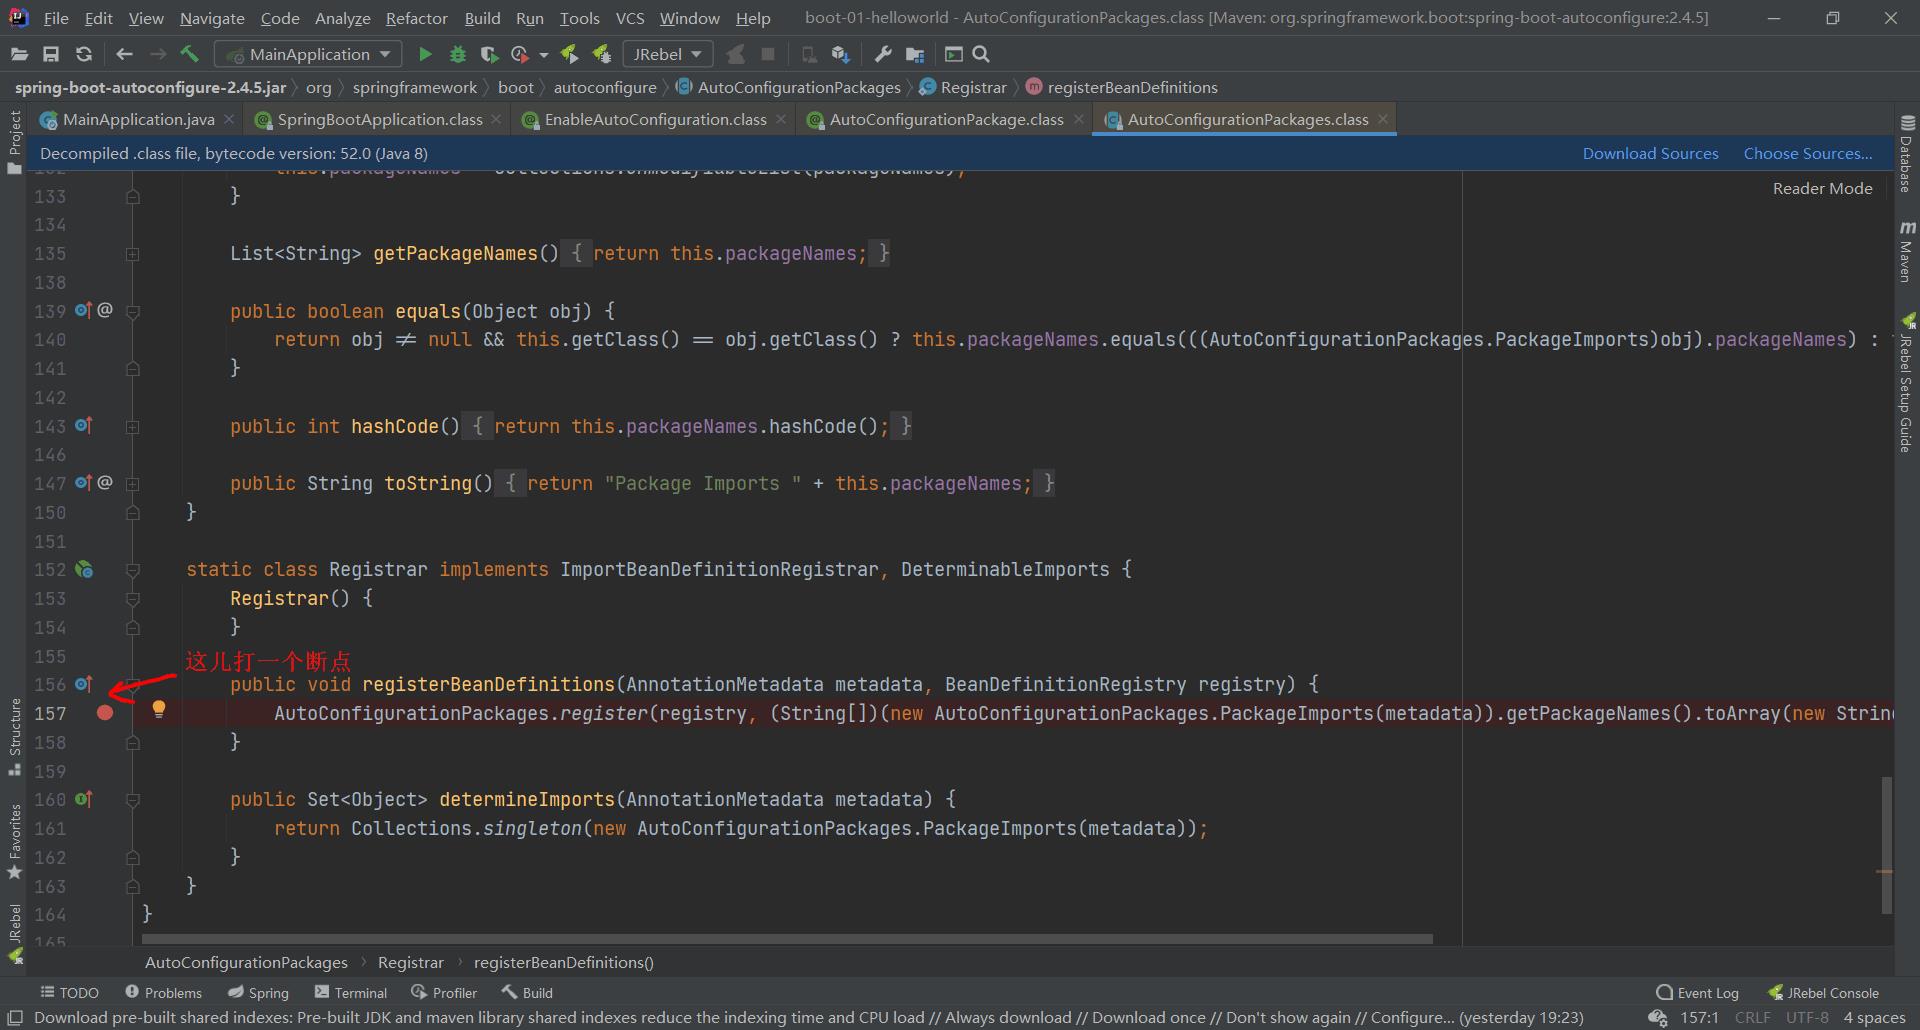1920x1030 pixels.
Task: Click the Open folder toolbar icon
Action: tap(19, 54)
